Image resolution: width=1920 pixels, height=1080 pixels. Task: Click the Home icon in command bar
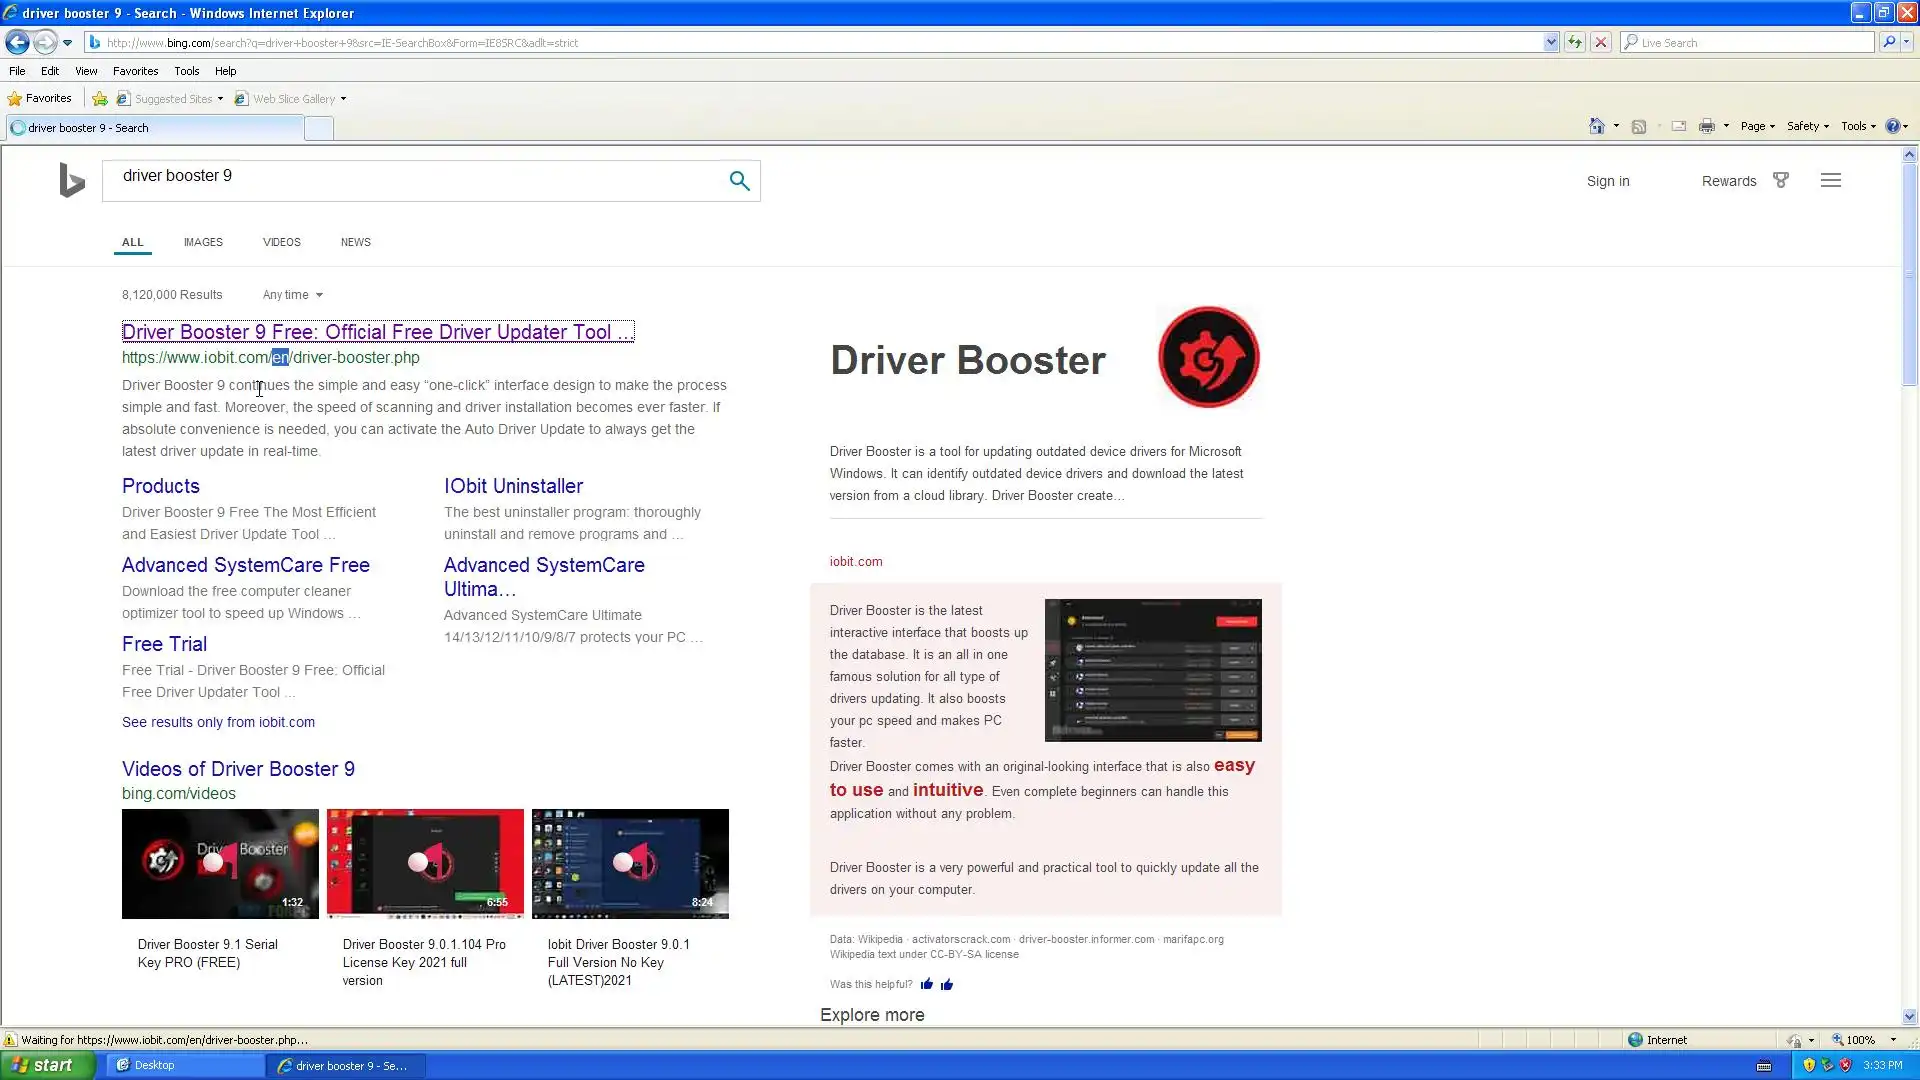(x=1597, y=126)
